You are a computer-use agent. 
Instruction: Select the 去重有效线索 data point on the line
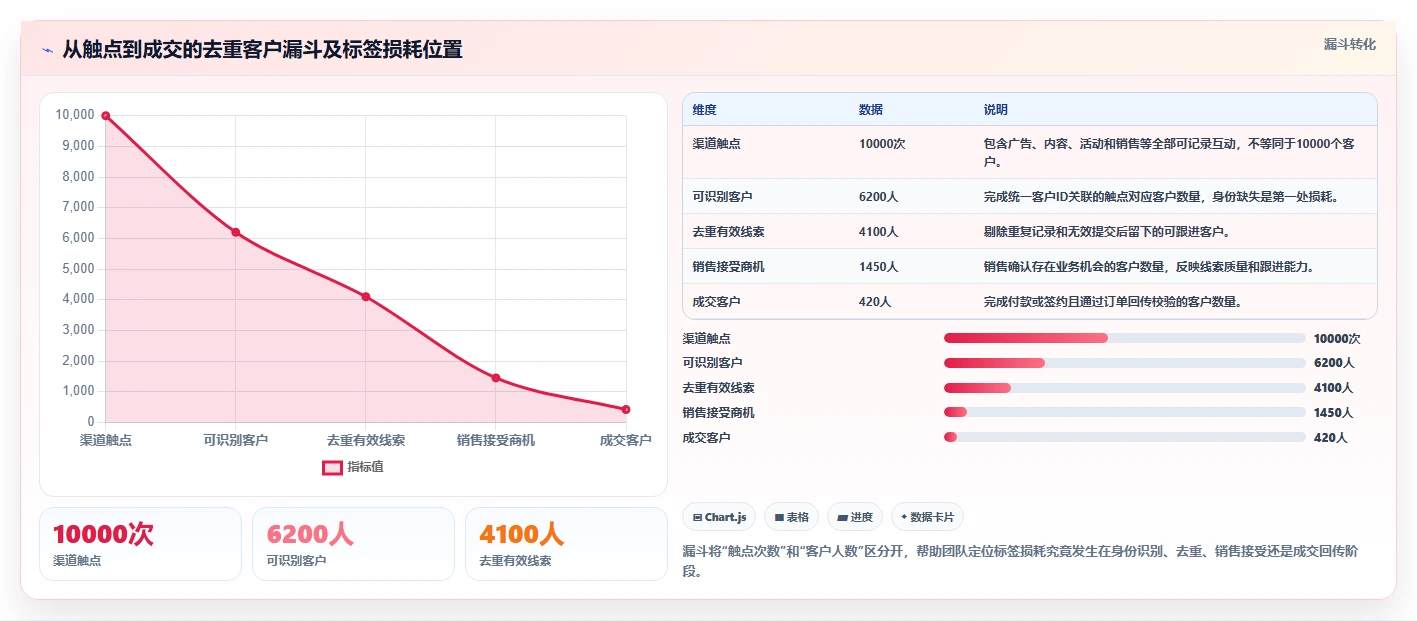point(366,296)
